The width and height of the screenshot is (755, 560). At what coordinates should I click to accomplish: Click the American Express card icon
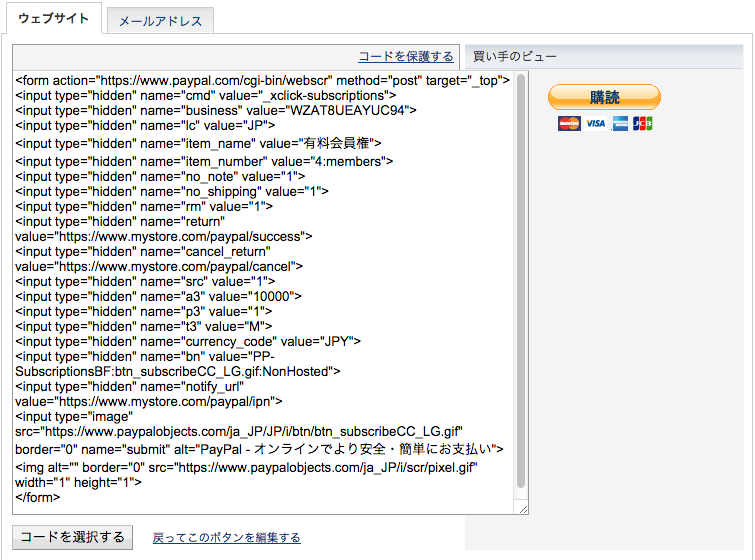pyautogui.click(x=620, y=124)
